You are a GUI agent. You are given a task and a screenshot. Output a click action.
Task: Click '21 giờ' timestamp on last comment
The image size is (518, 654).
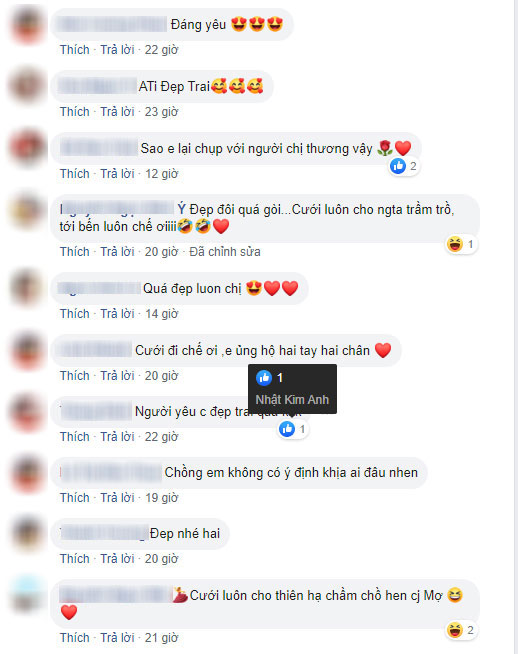click(x=161, y=638)
